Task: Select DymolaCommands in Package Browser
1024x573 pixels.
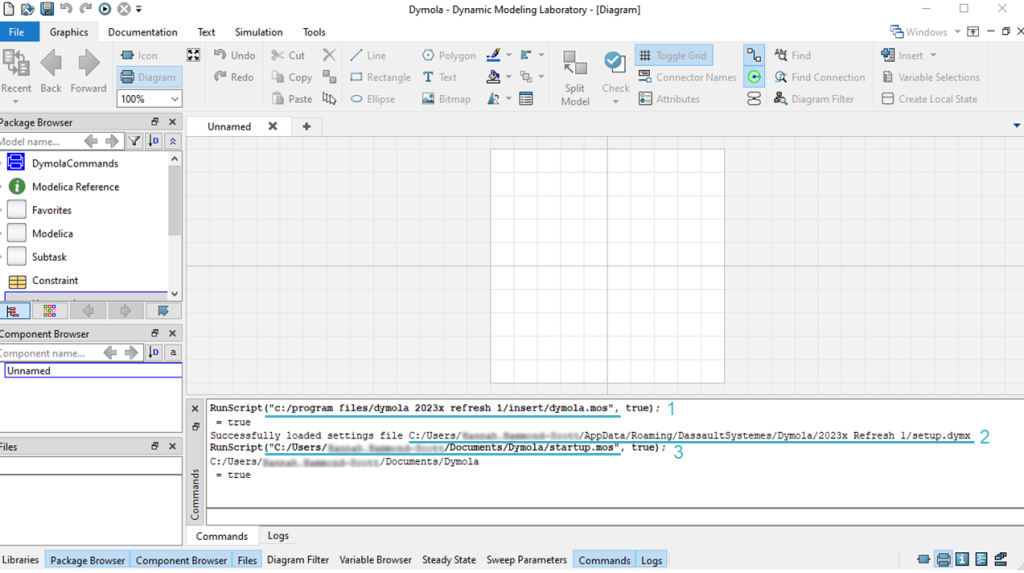Action: coord(75,163)
